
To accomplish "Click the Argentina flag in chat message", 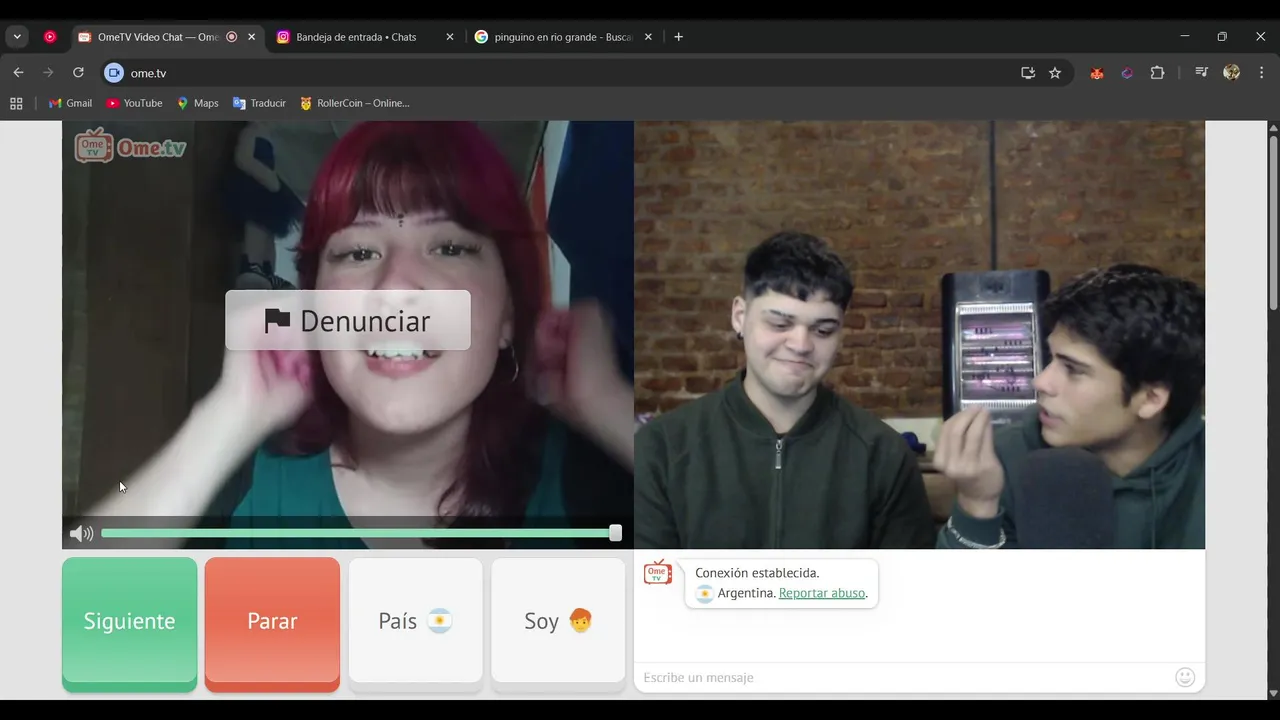I will pyautogui.click(x=705, y=593).
